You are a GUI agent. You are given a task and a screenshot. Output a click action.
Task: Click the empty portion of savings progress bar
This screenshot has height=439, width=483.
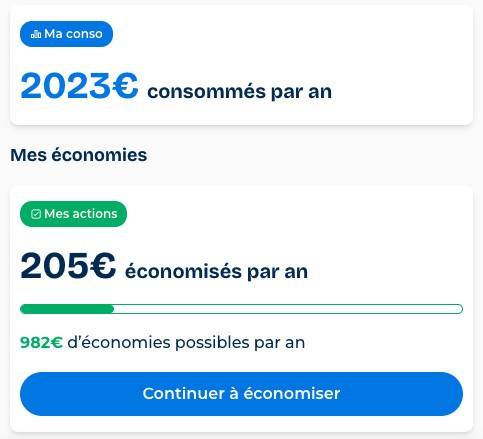(x=288, y=309)
